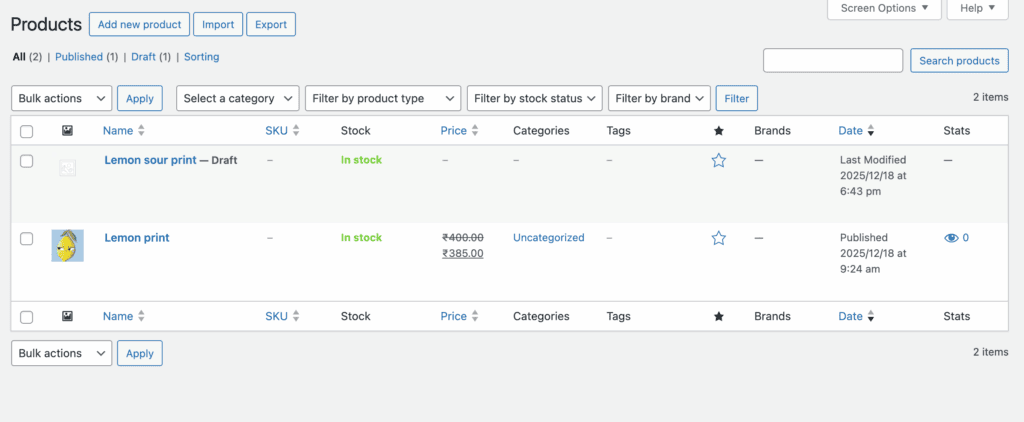Click sort arrow beside top Date header

pyautogui.click(x=871, y=131)
